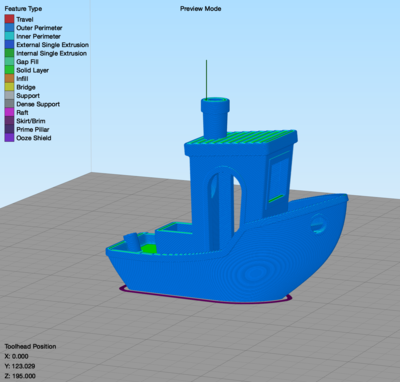Screen dimensions: 400x382
Task: Click the Skirt/Brim color swatch
Action: [x=9, y=121]
